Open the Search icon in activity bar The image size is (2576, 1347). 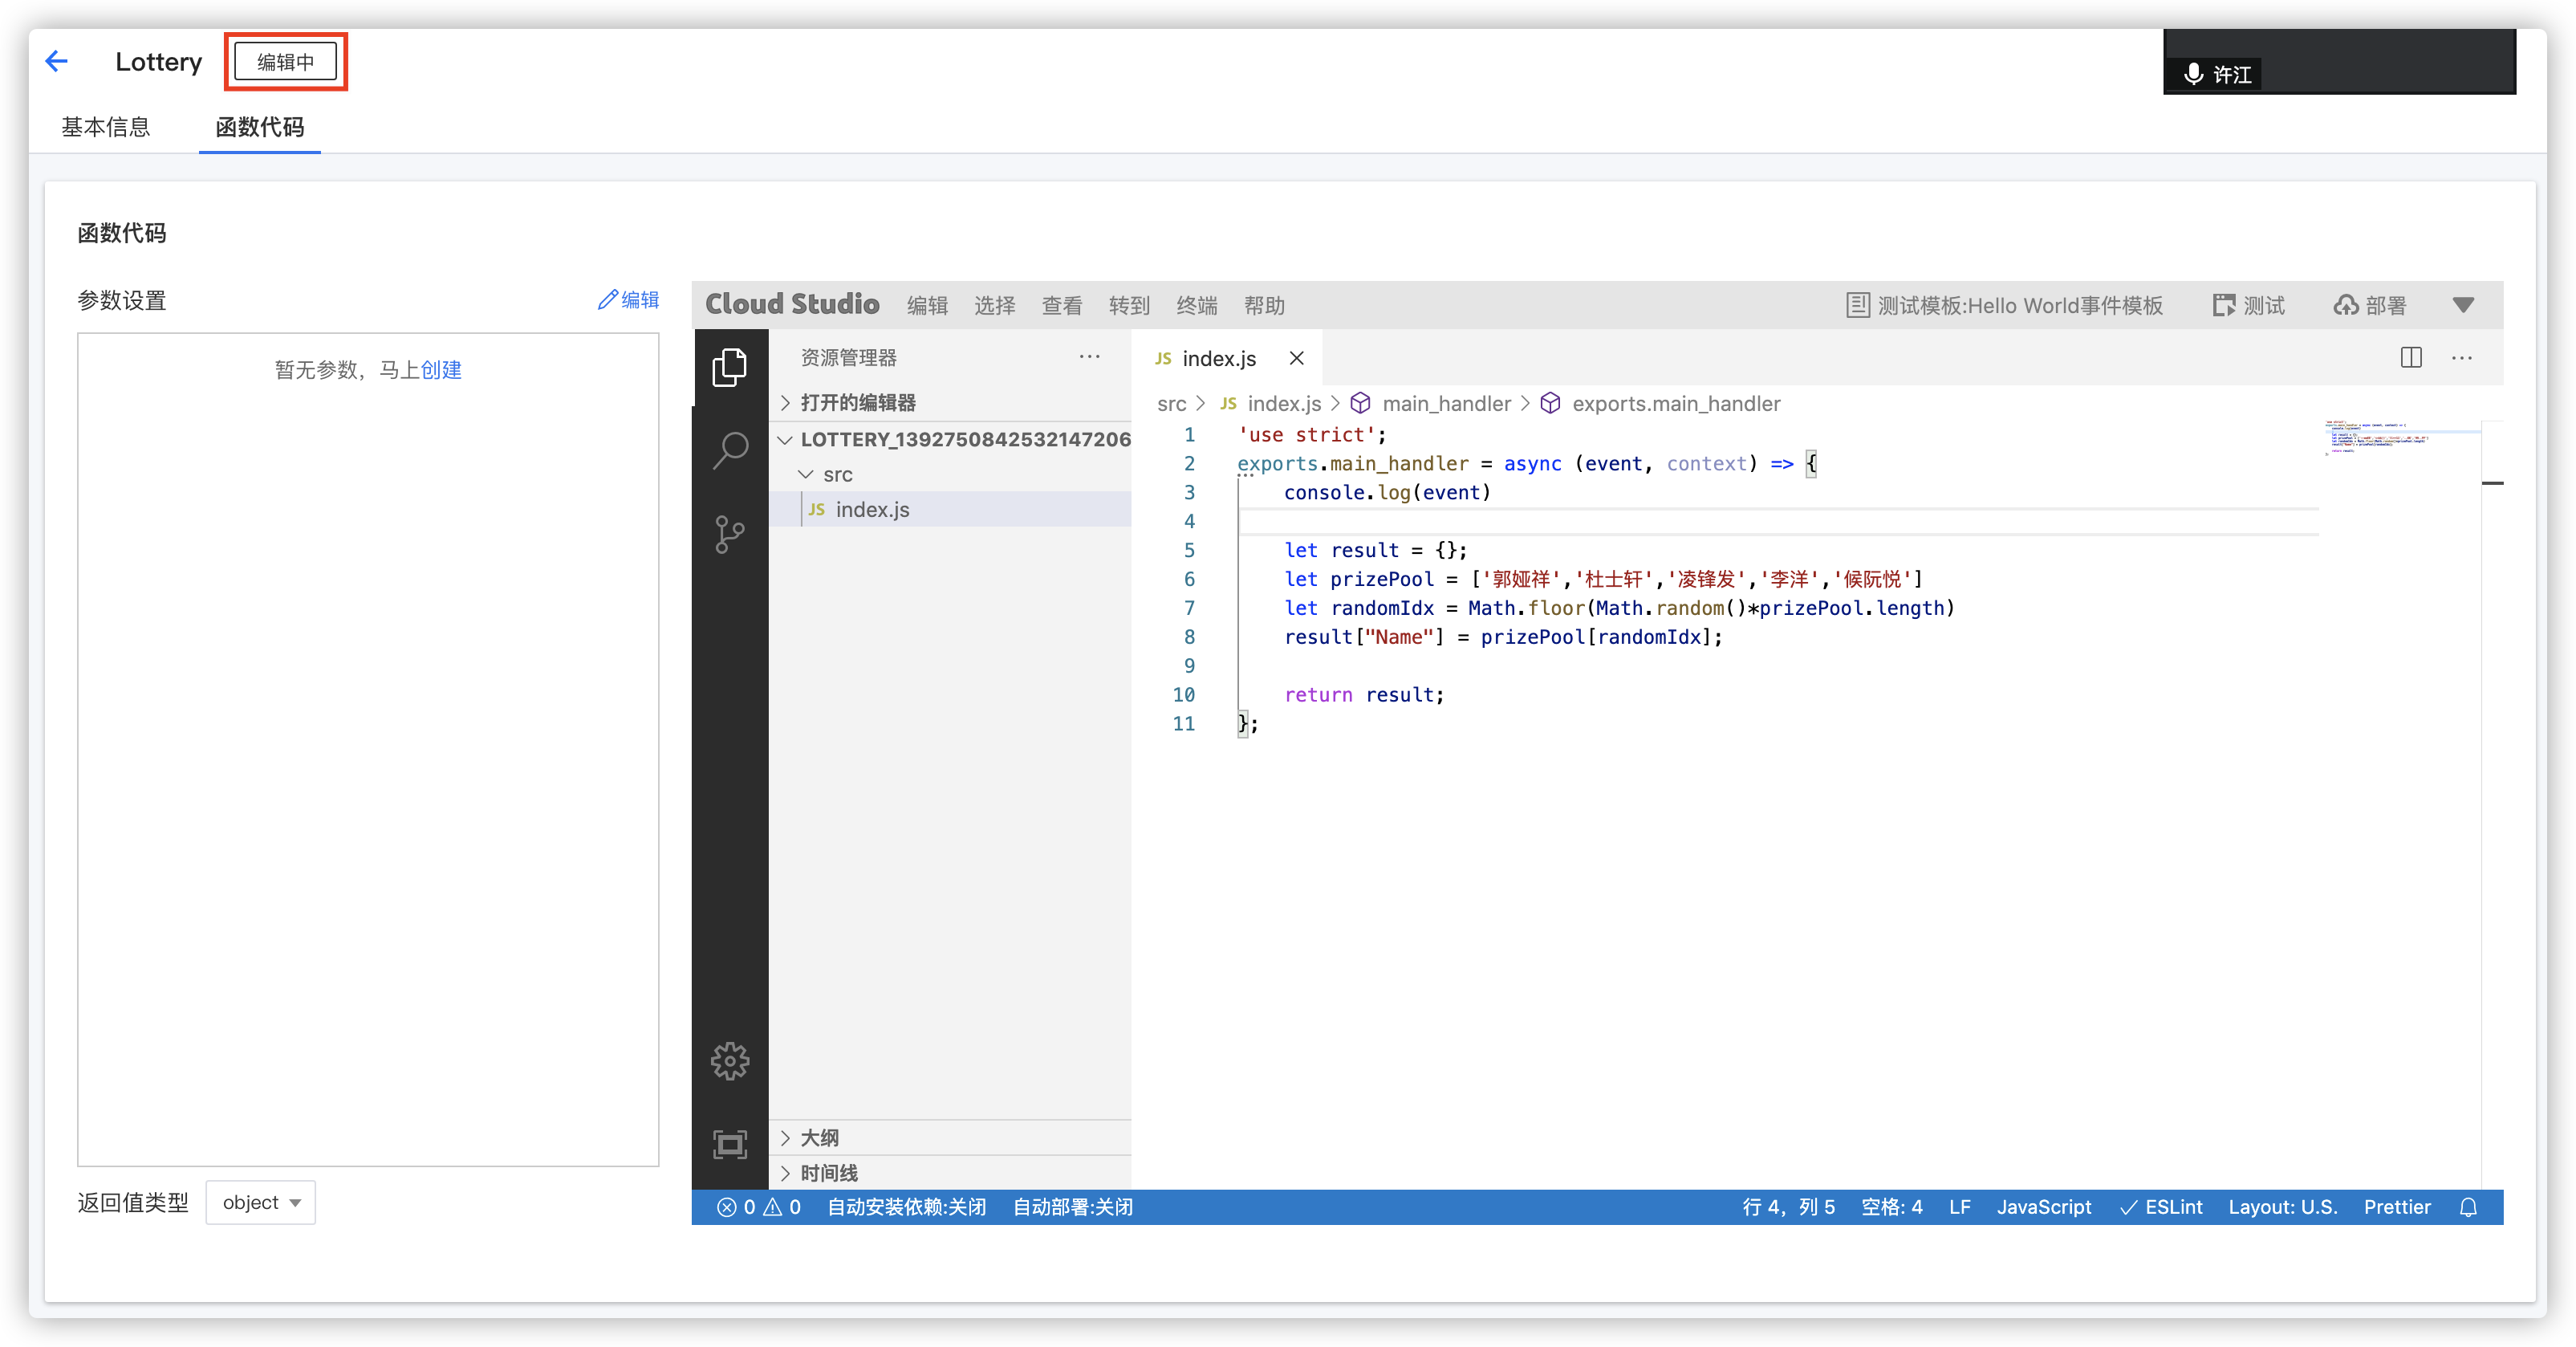[x=730, y=450]
